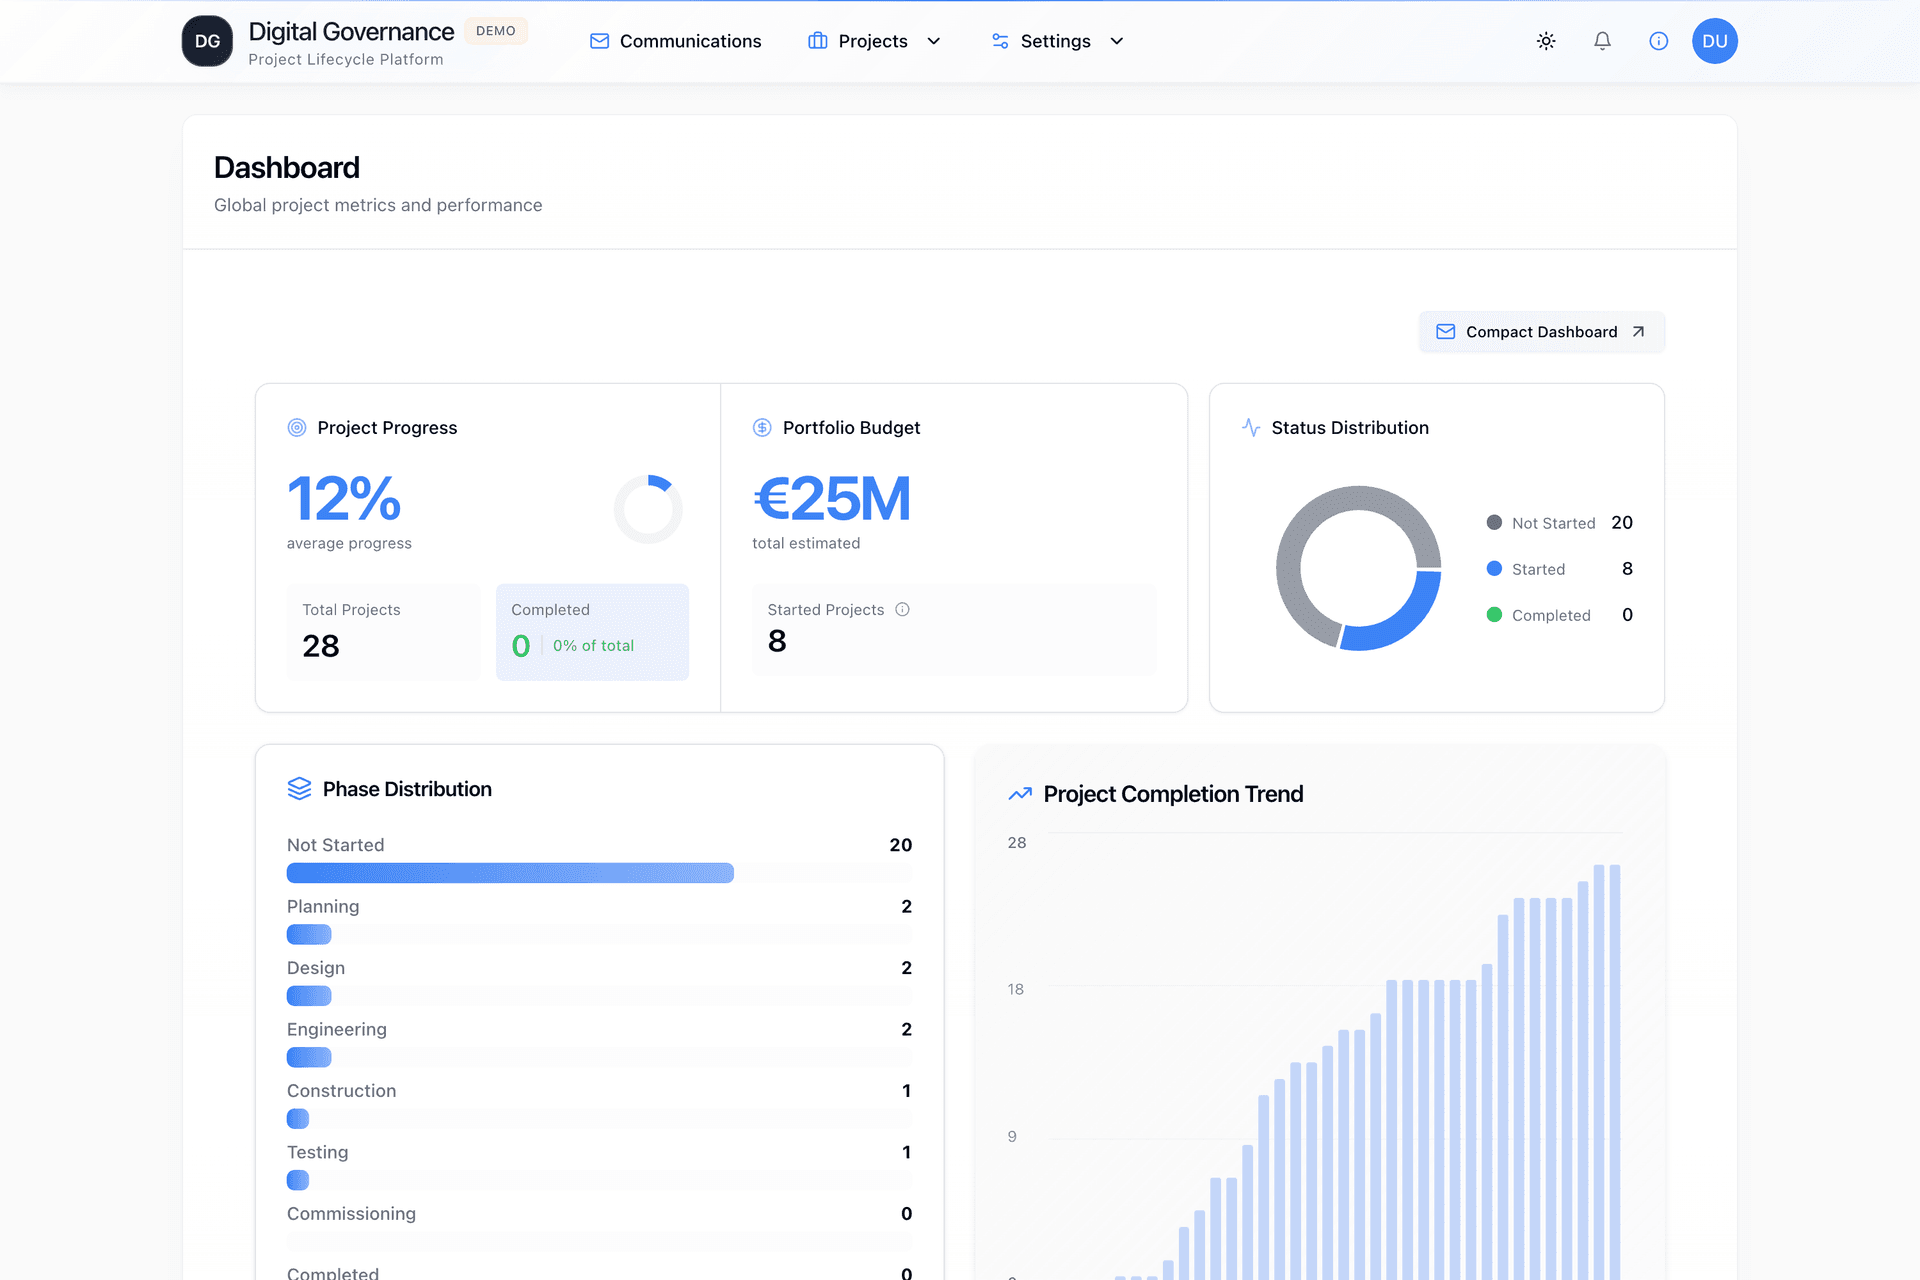
Task: Open the Compact Dashboard
Action: click(1541, 332)
